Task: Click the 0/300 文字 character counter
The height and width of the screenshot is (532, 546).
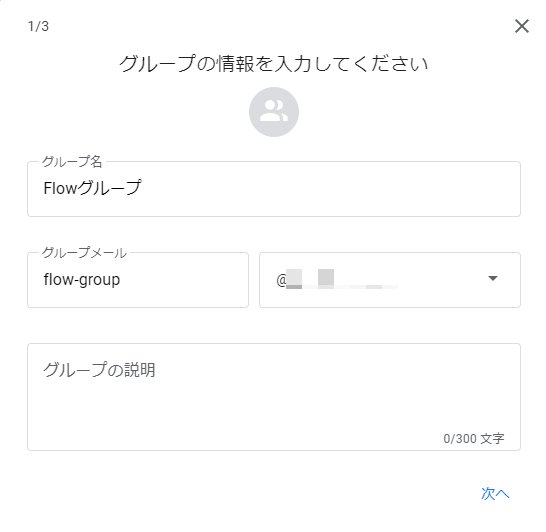Action: pos(474,438)
